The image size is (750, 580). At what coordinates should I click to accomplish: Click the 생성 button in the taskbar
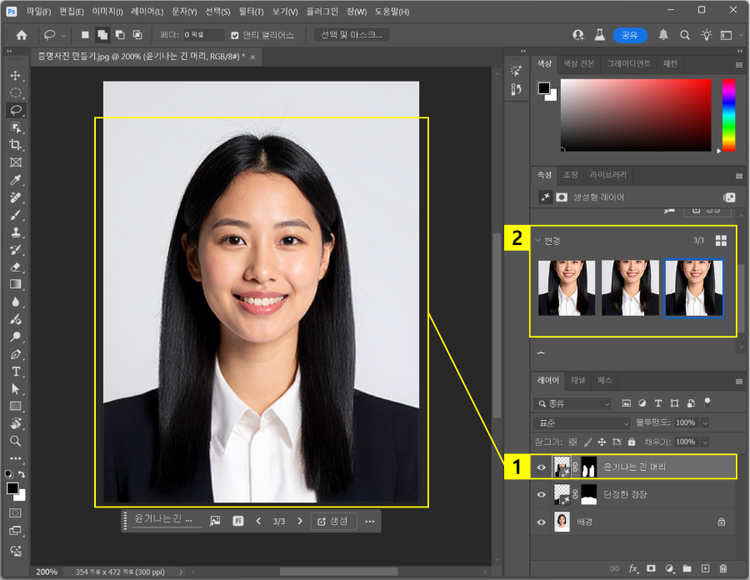333,521
